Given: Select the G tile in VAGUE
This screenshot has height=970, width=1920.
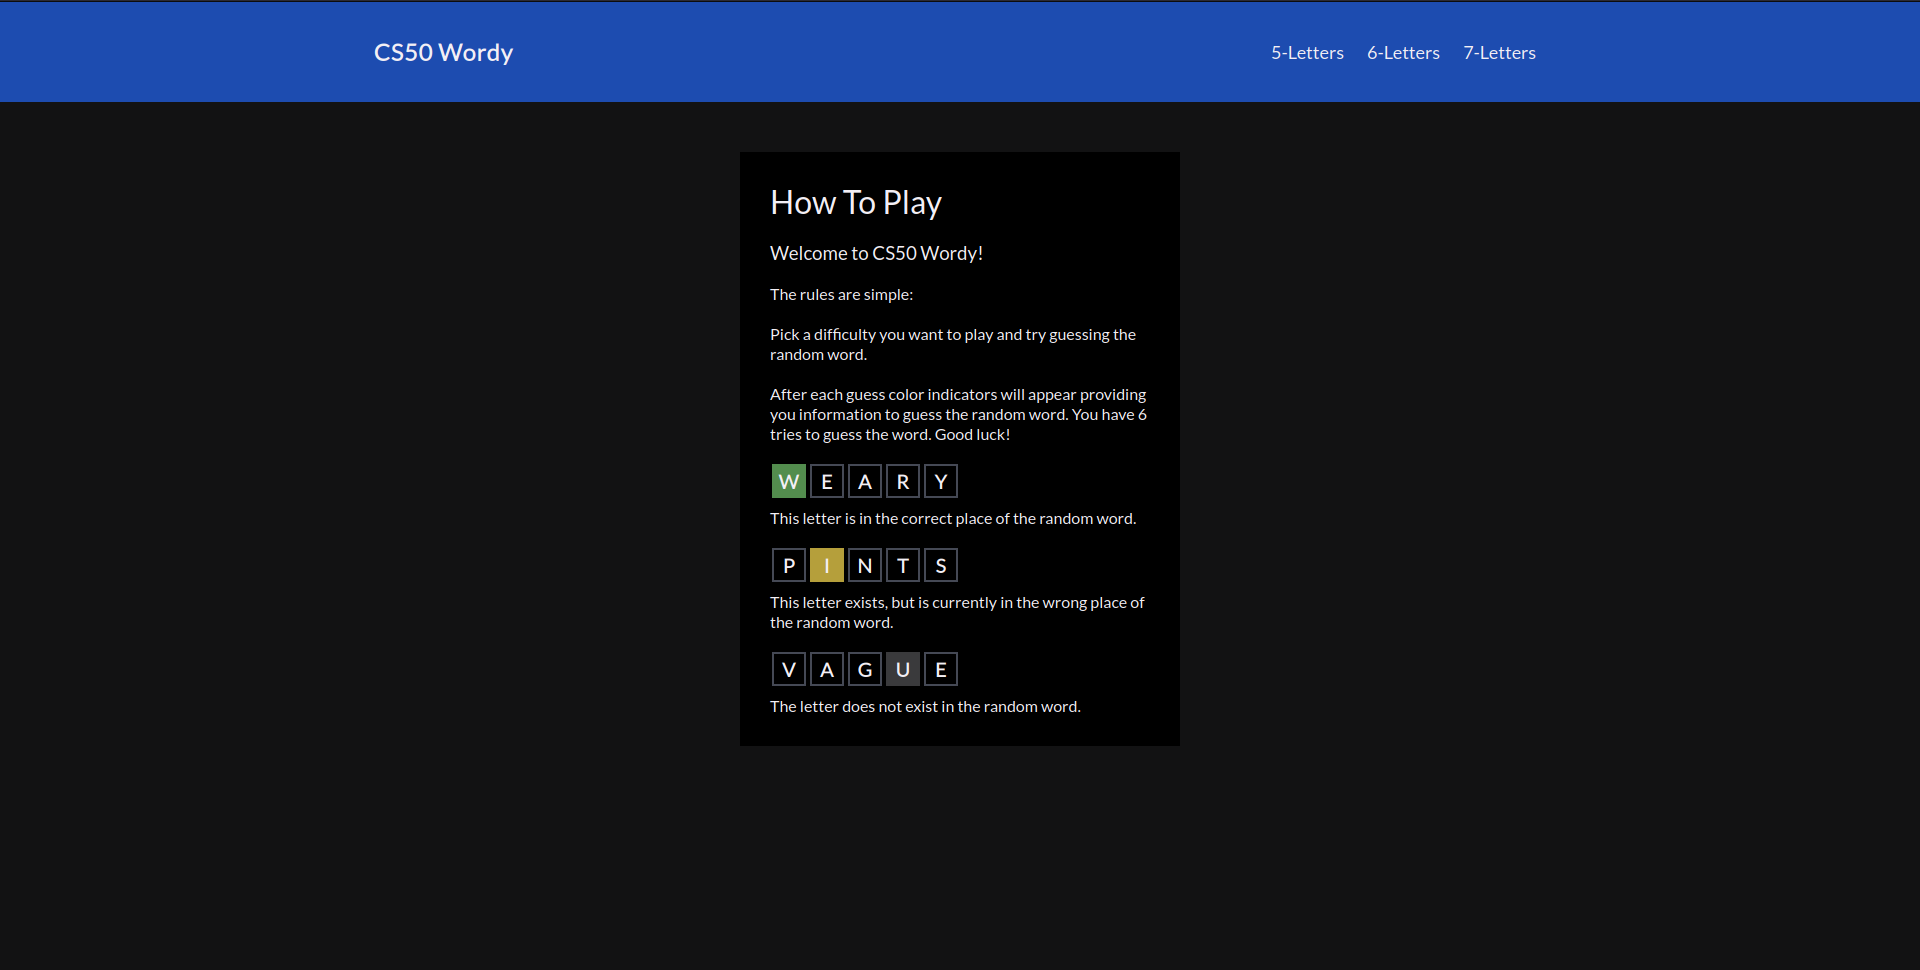Looking at the screenshot, I should pyautogui.click(x=864, y=669).
